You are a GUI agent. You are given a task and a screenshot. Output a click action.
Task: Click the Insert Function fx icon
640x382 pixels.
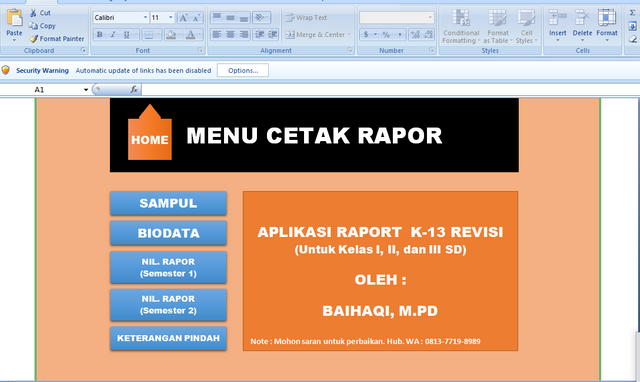pyautogui.click(x=134, y=89)
